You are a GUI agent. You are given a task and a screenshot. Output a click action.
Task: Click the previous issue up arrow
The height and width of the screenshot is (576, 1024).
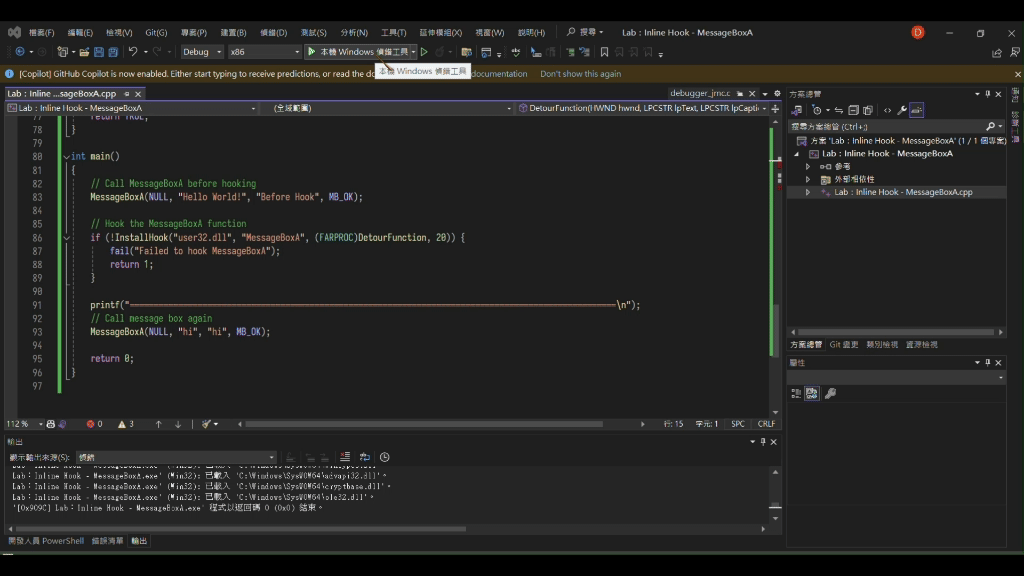(159, 424)
